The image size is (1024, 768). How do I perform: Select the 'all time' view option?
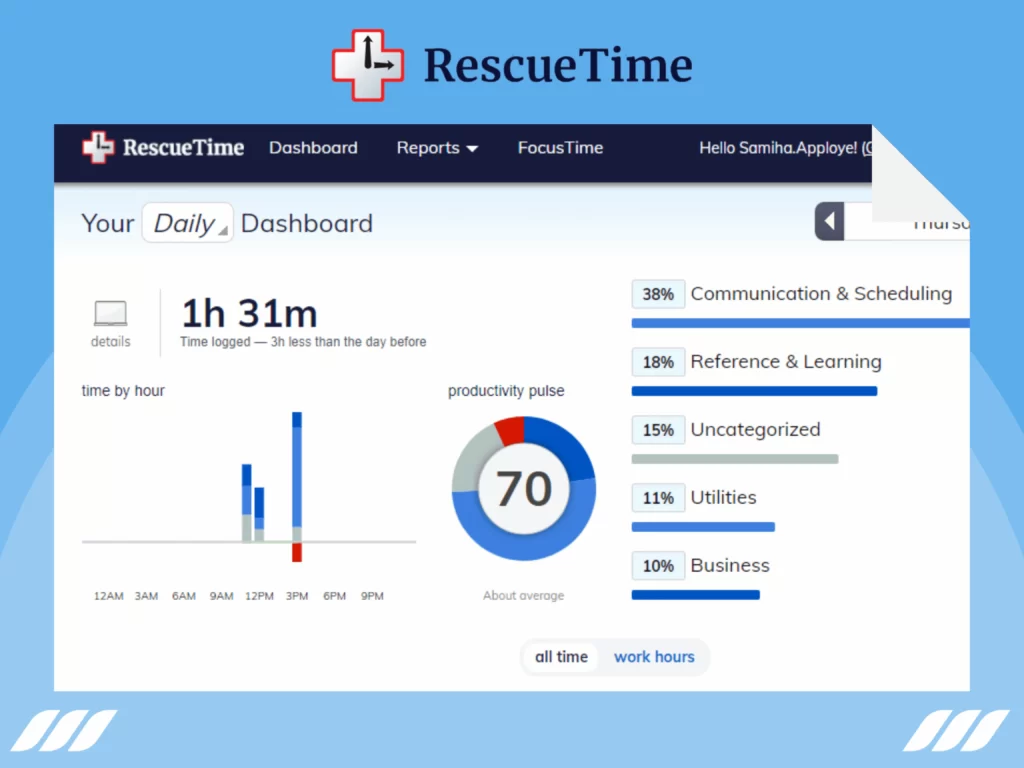click(x=561, y=657)
